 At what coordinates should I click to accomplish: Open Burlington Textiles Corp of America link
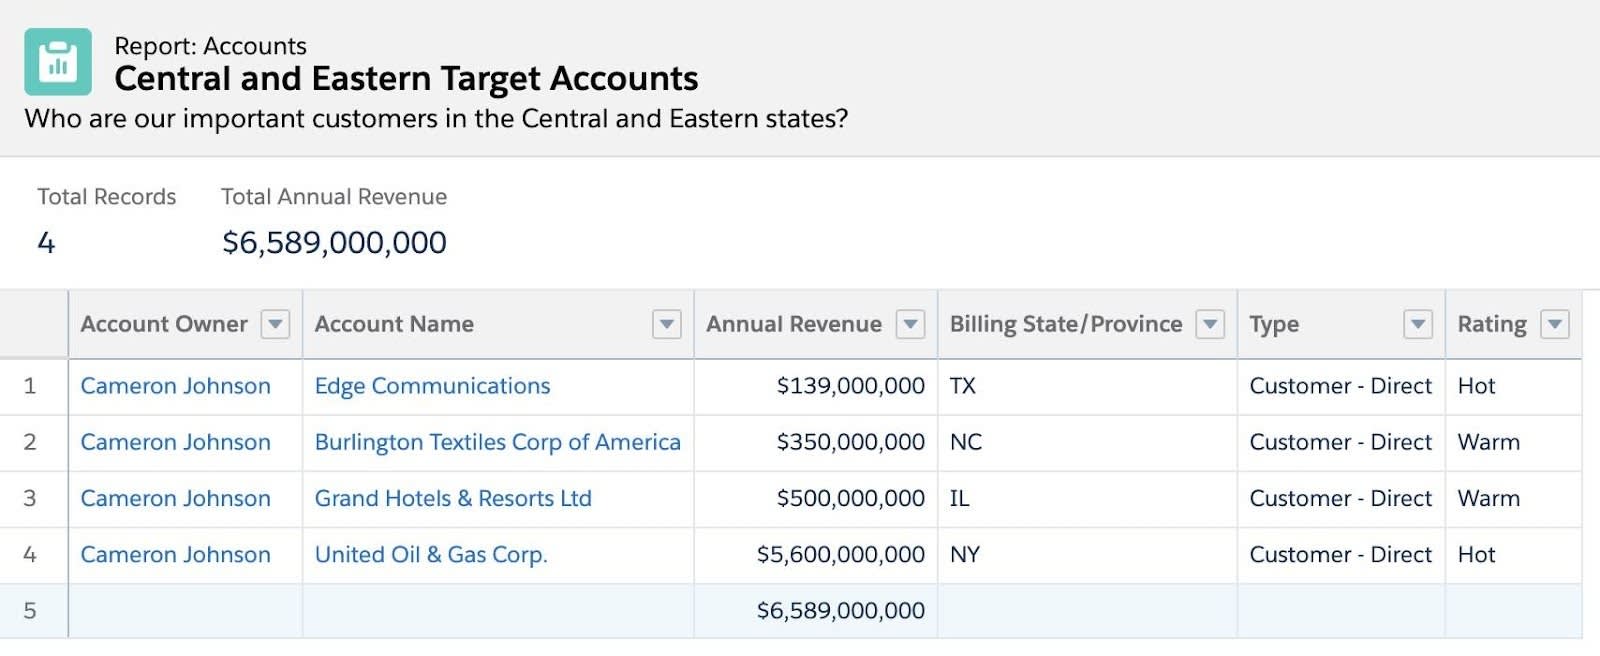coord(497,442)
